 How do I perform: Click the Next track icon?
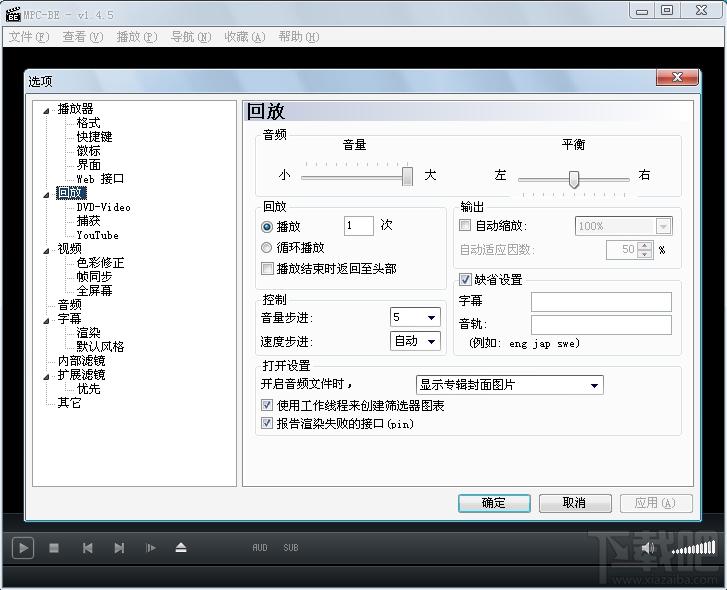(x=119, y=547)
